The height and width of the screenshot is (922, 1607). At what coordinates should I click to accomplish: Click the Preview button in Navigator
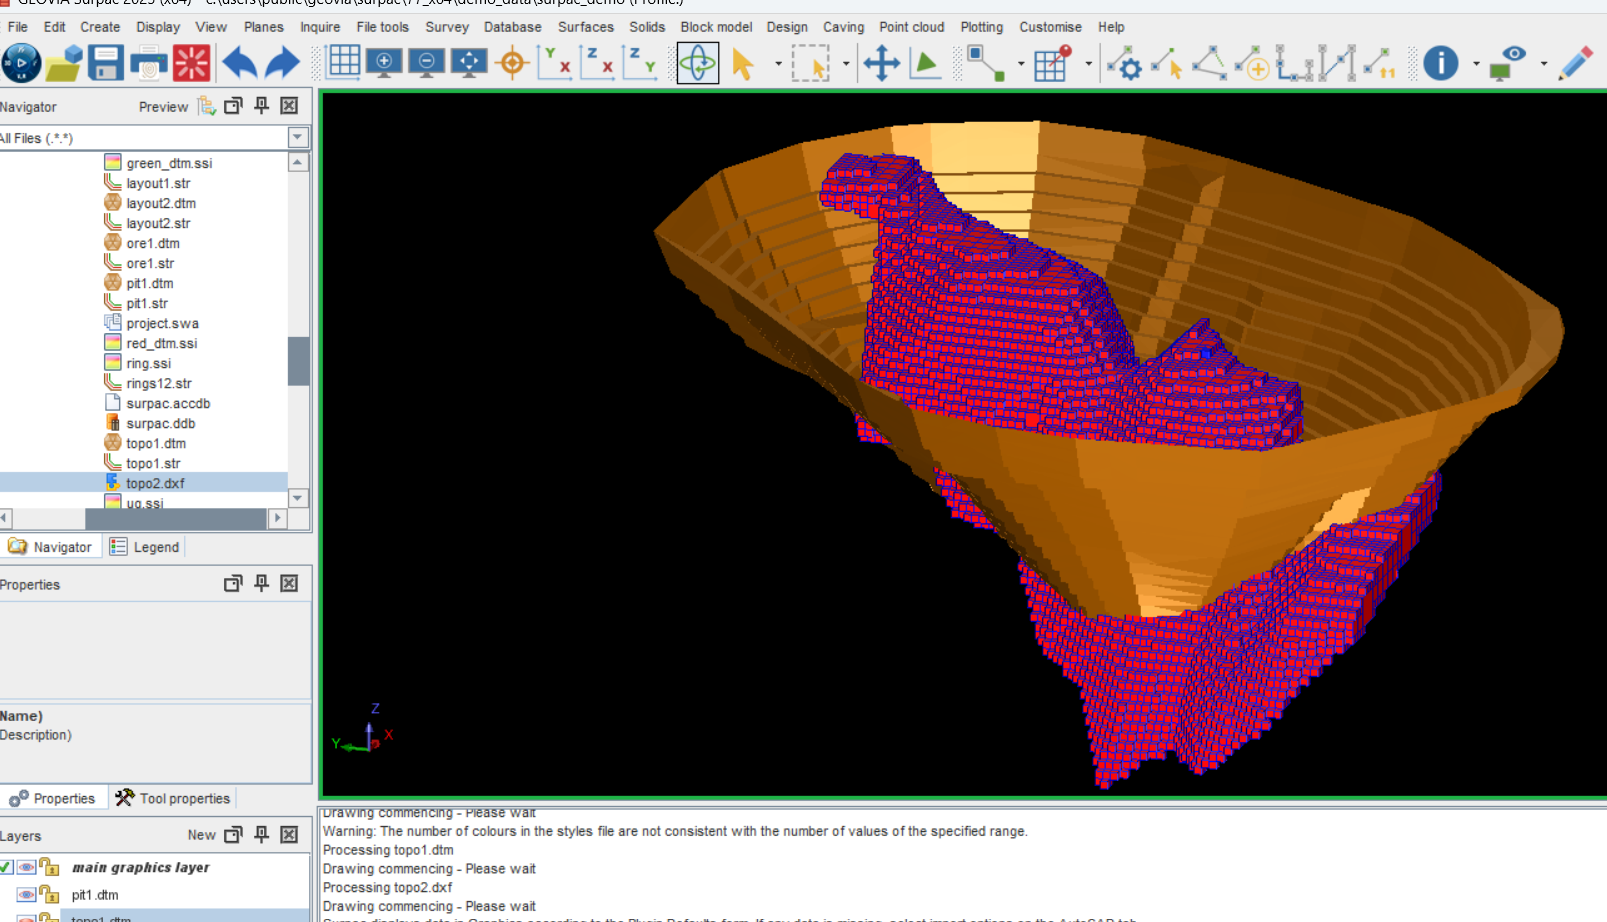tap(163, 107)
